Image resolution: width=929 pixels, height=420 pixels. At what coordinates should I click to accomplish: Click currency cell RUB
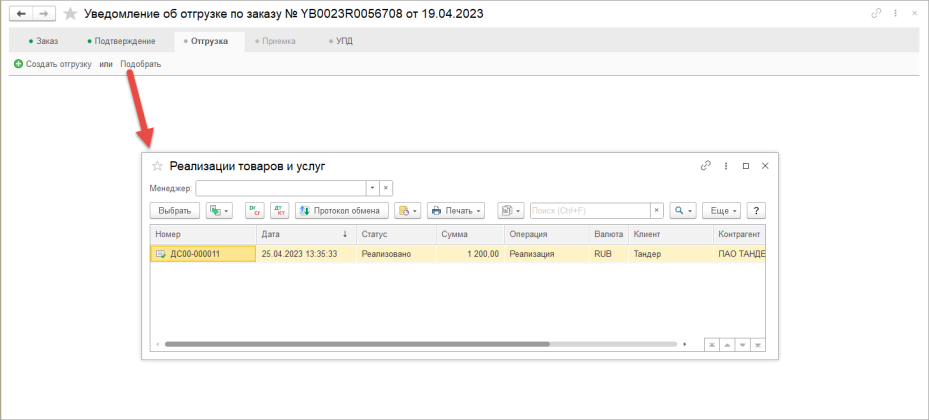(608, 254)
